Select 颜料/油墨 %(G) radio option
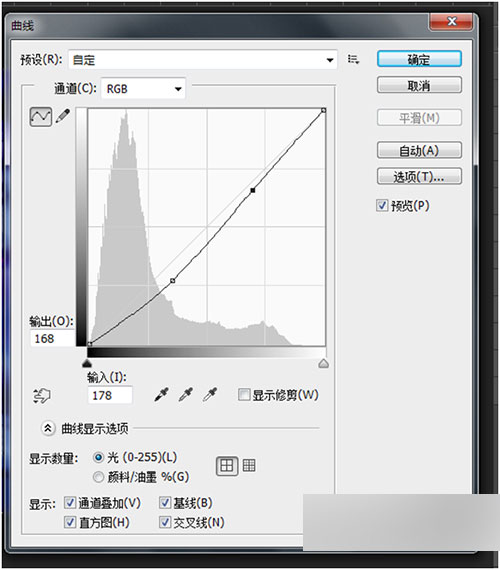500x570 pixels. (98, 477)
